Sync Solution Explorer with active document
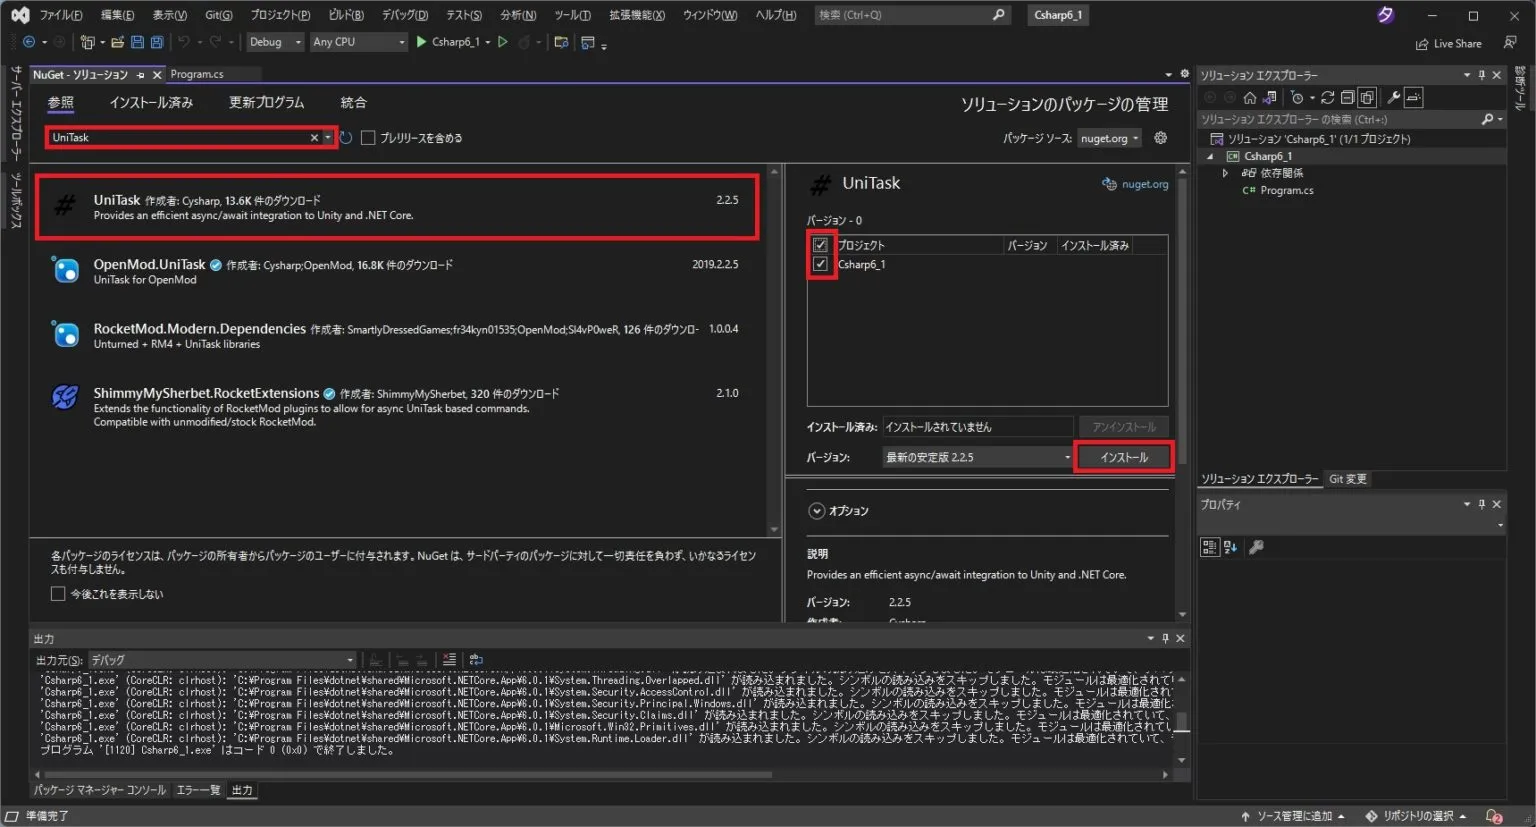The image size is (1536, 827). coord(1268,97)
